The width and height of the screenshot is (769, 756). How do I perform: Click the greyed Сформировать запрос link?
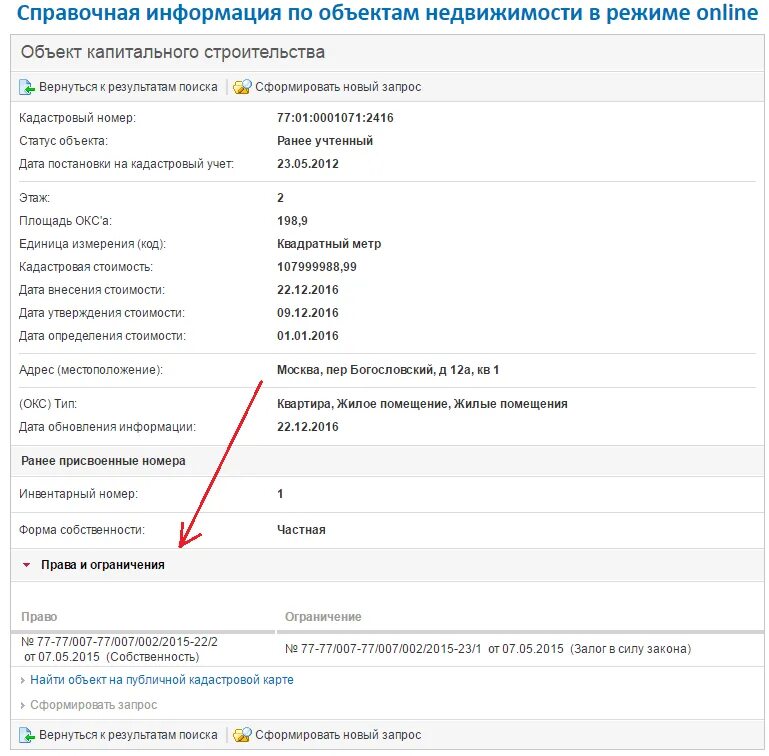pos(94,705)
